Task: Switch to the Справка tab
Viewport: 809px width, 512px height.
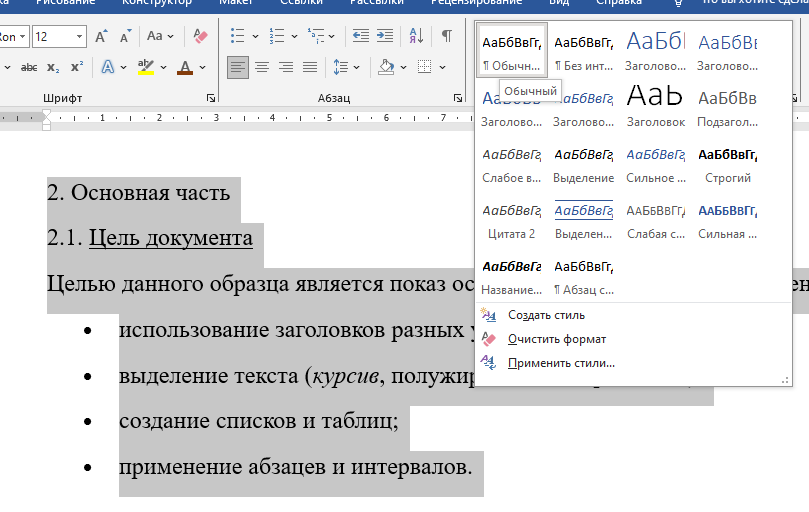Action: coord(619,3)
